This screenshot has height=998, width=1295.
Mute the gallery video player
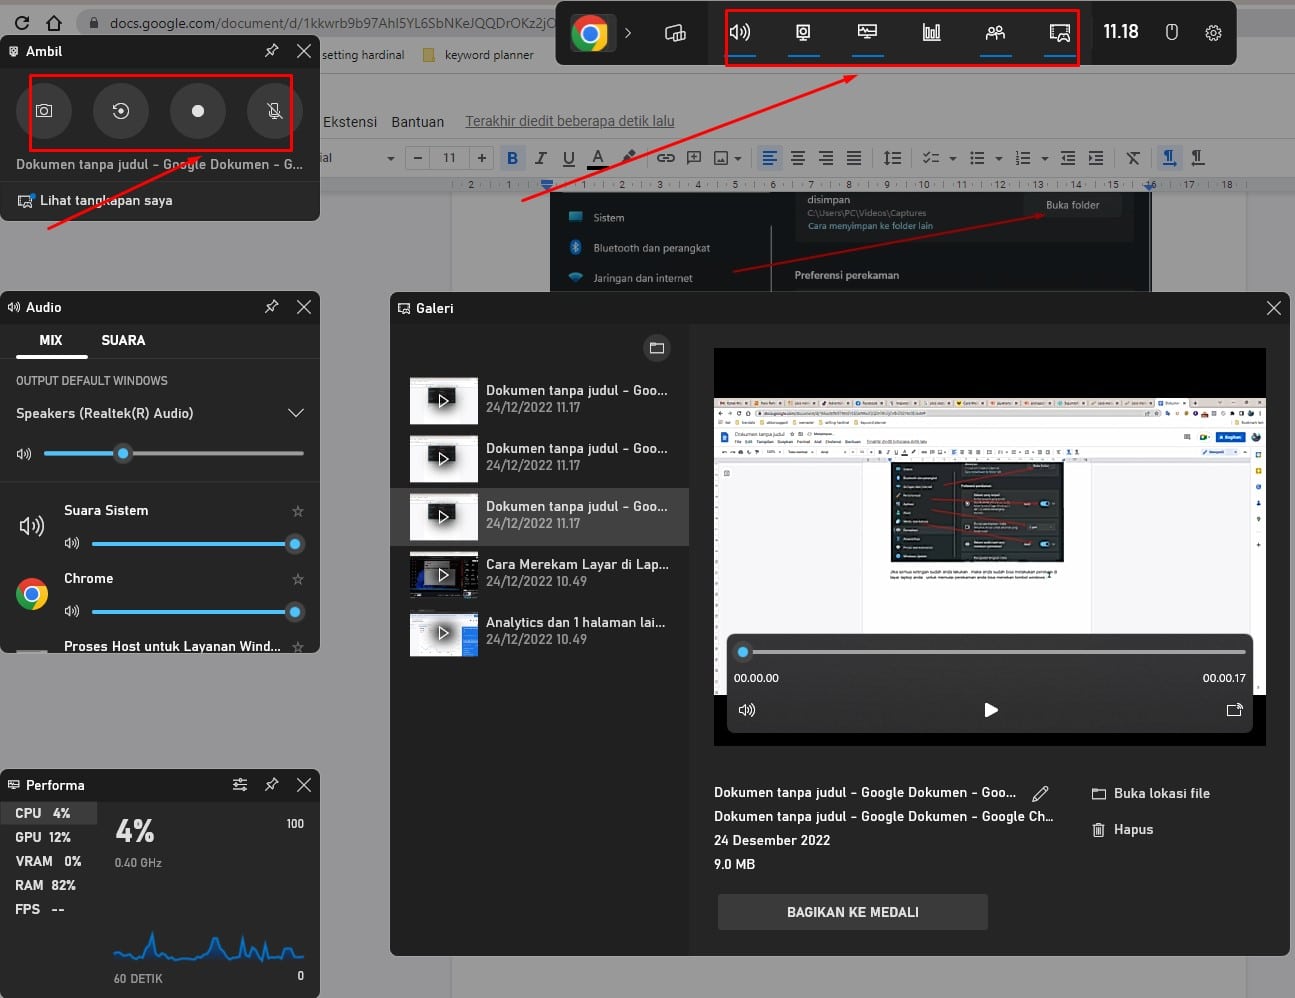(747, 710)
